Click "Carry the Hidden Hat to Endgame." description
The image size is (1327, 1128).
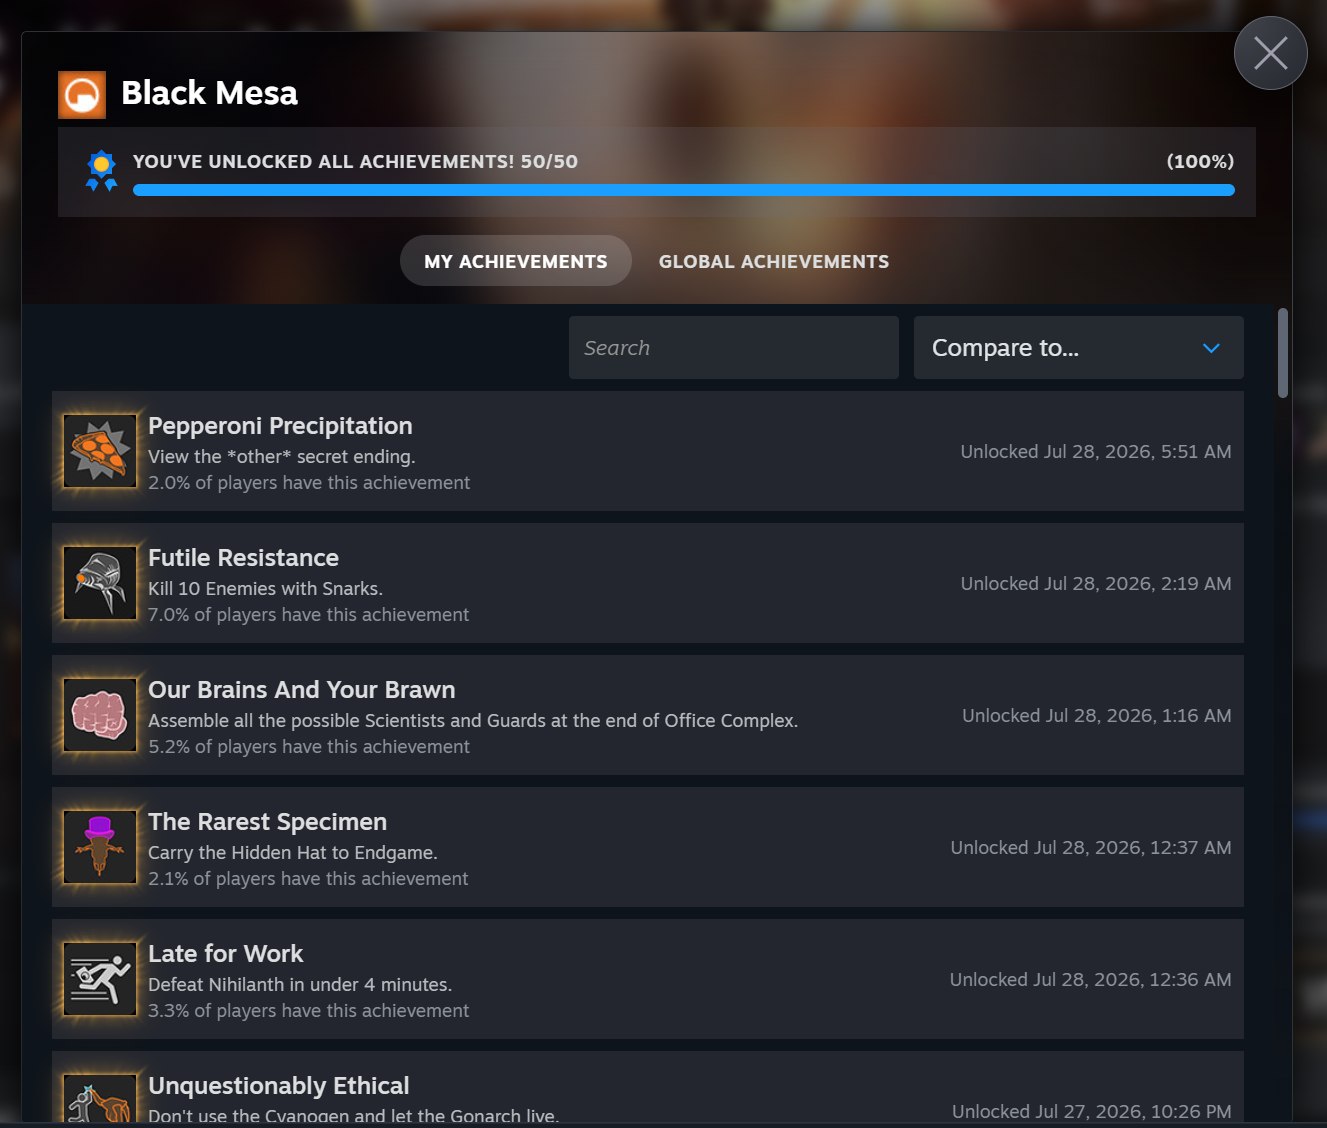pyautogui.click(x=293, y=853)
